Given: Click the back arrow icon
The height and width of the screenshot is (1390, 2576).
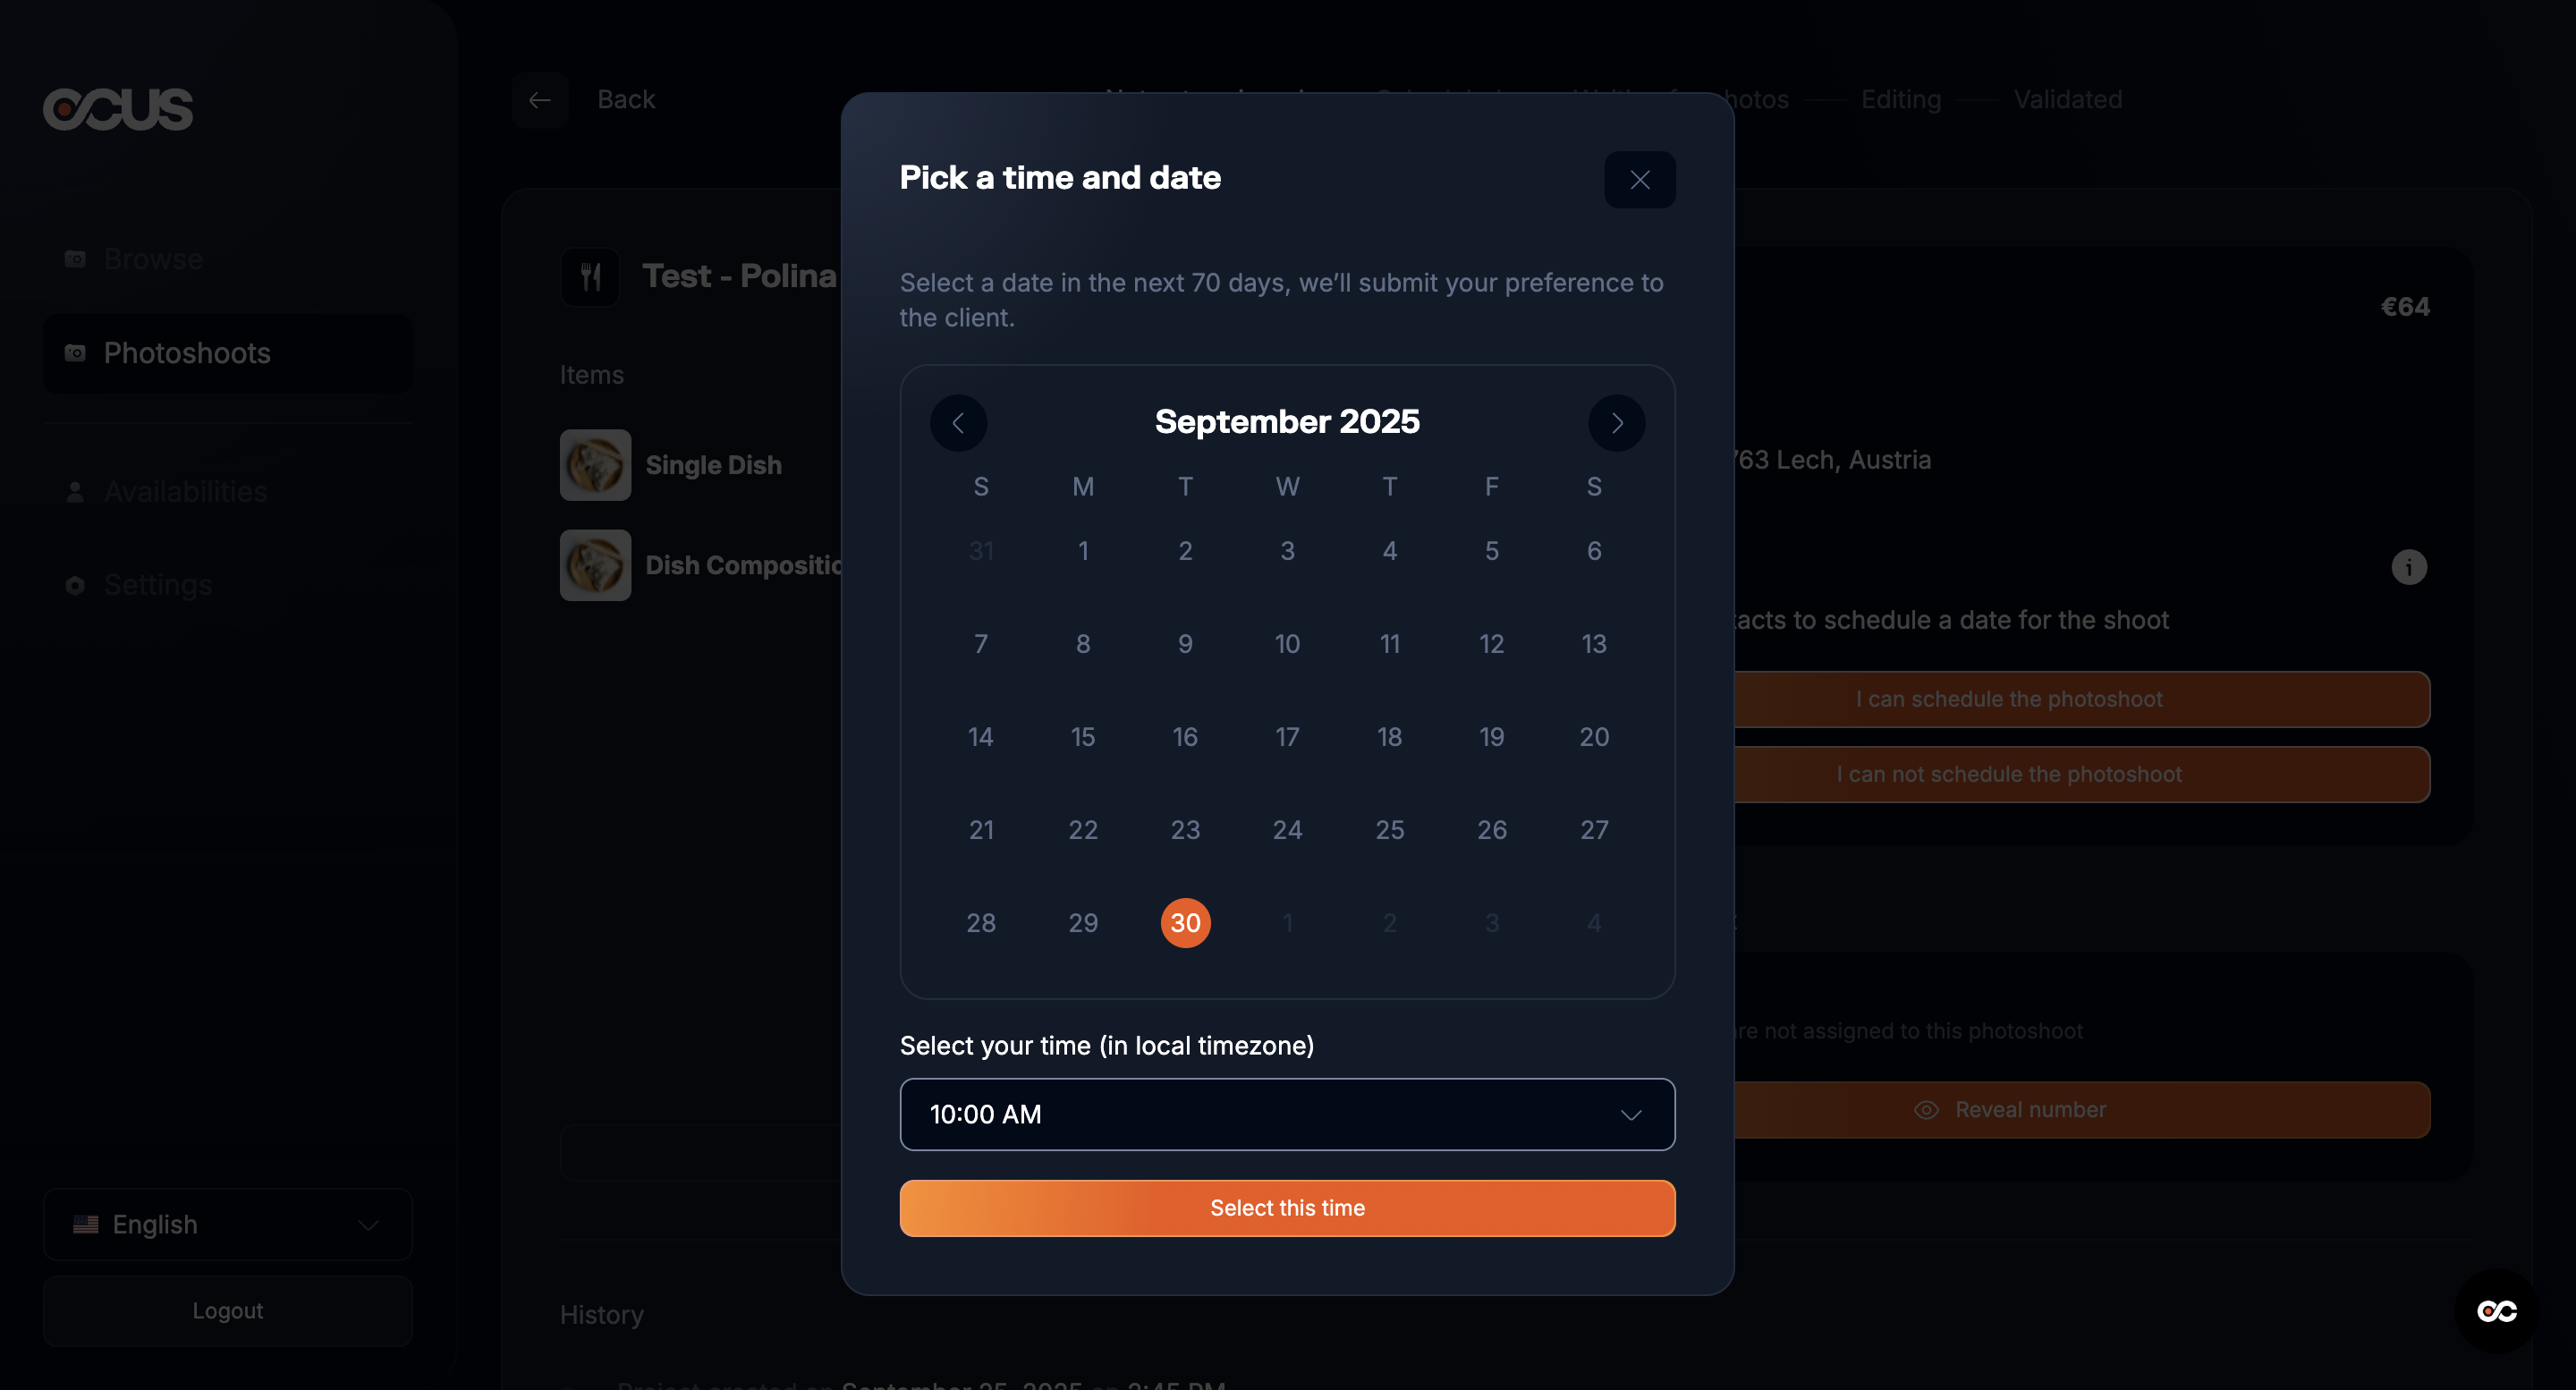Looking at the screenshot, I should pos(540,100).
